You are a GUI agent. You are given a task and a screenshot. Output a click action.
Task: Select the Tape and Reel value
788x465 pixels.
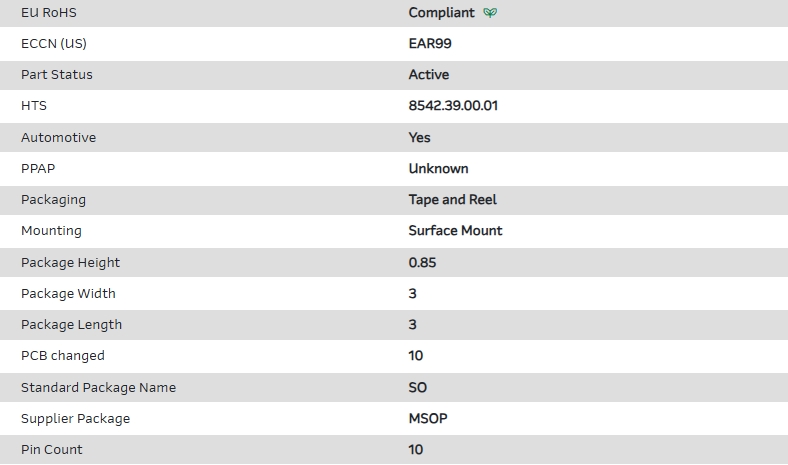[x=453, y=200]
